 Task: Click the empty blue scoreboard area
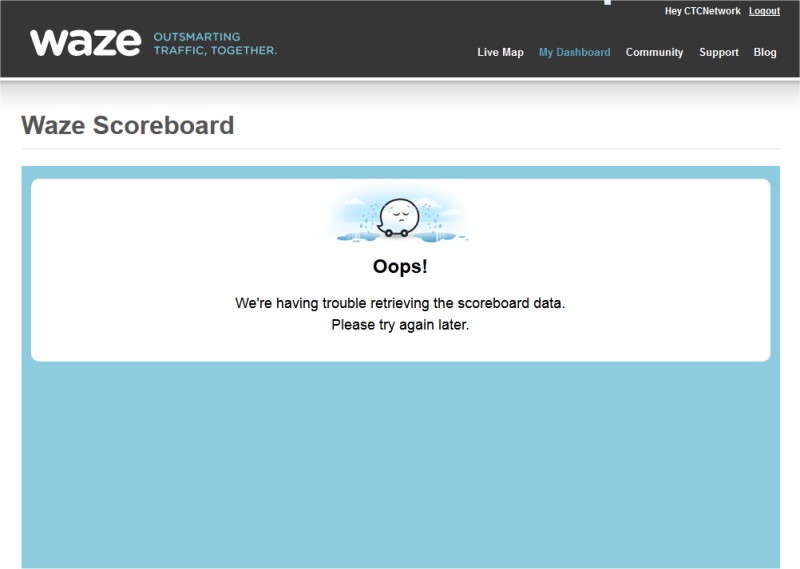tap(401, 464)
